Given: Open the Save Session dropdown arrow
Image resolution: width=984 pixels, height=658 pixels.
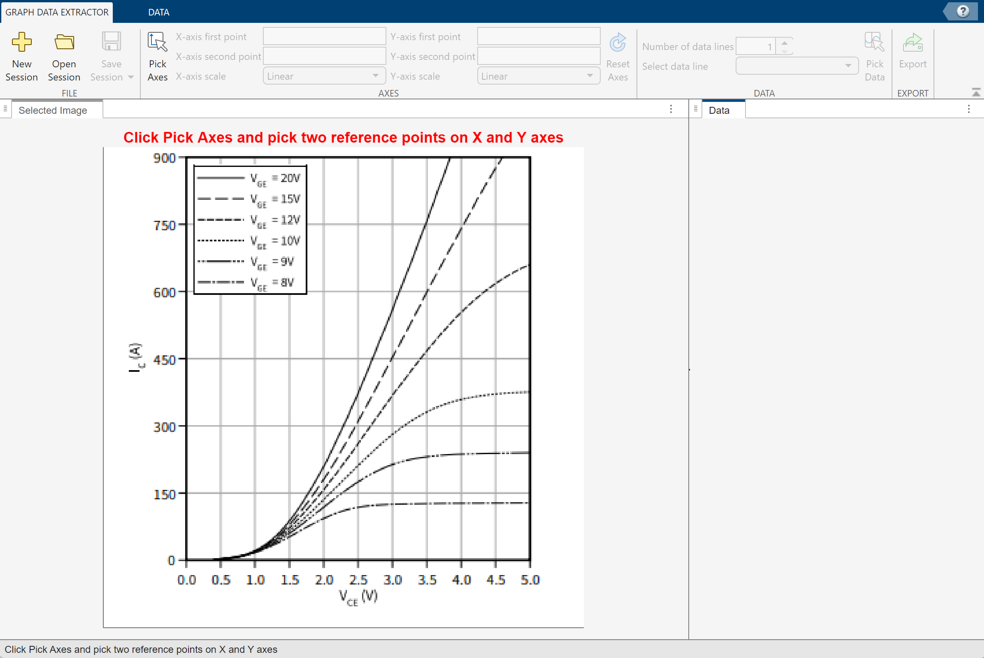Looking at the screenshot, I should pyautogui.click(x=129, y=77).
